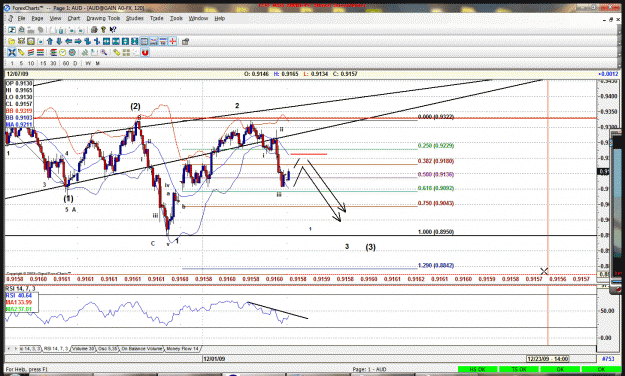Click the lock/properties icon after crosshair

tap(185, 41)
